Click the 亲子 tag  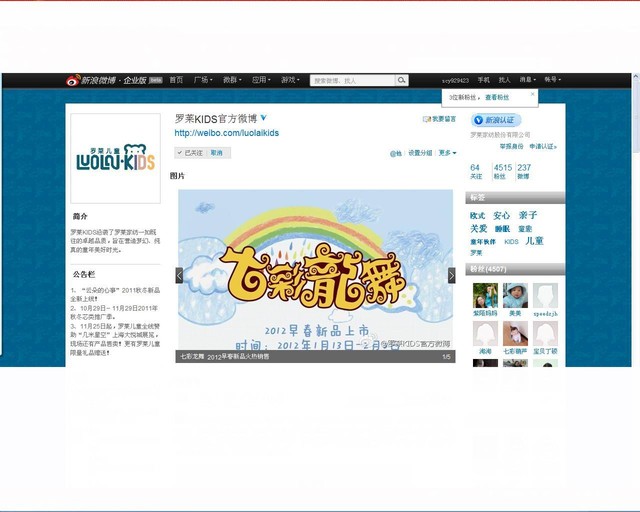coord(528,215)
